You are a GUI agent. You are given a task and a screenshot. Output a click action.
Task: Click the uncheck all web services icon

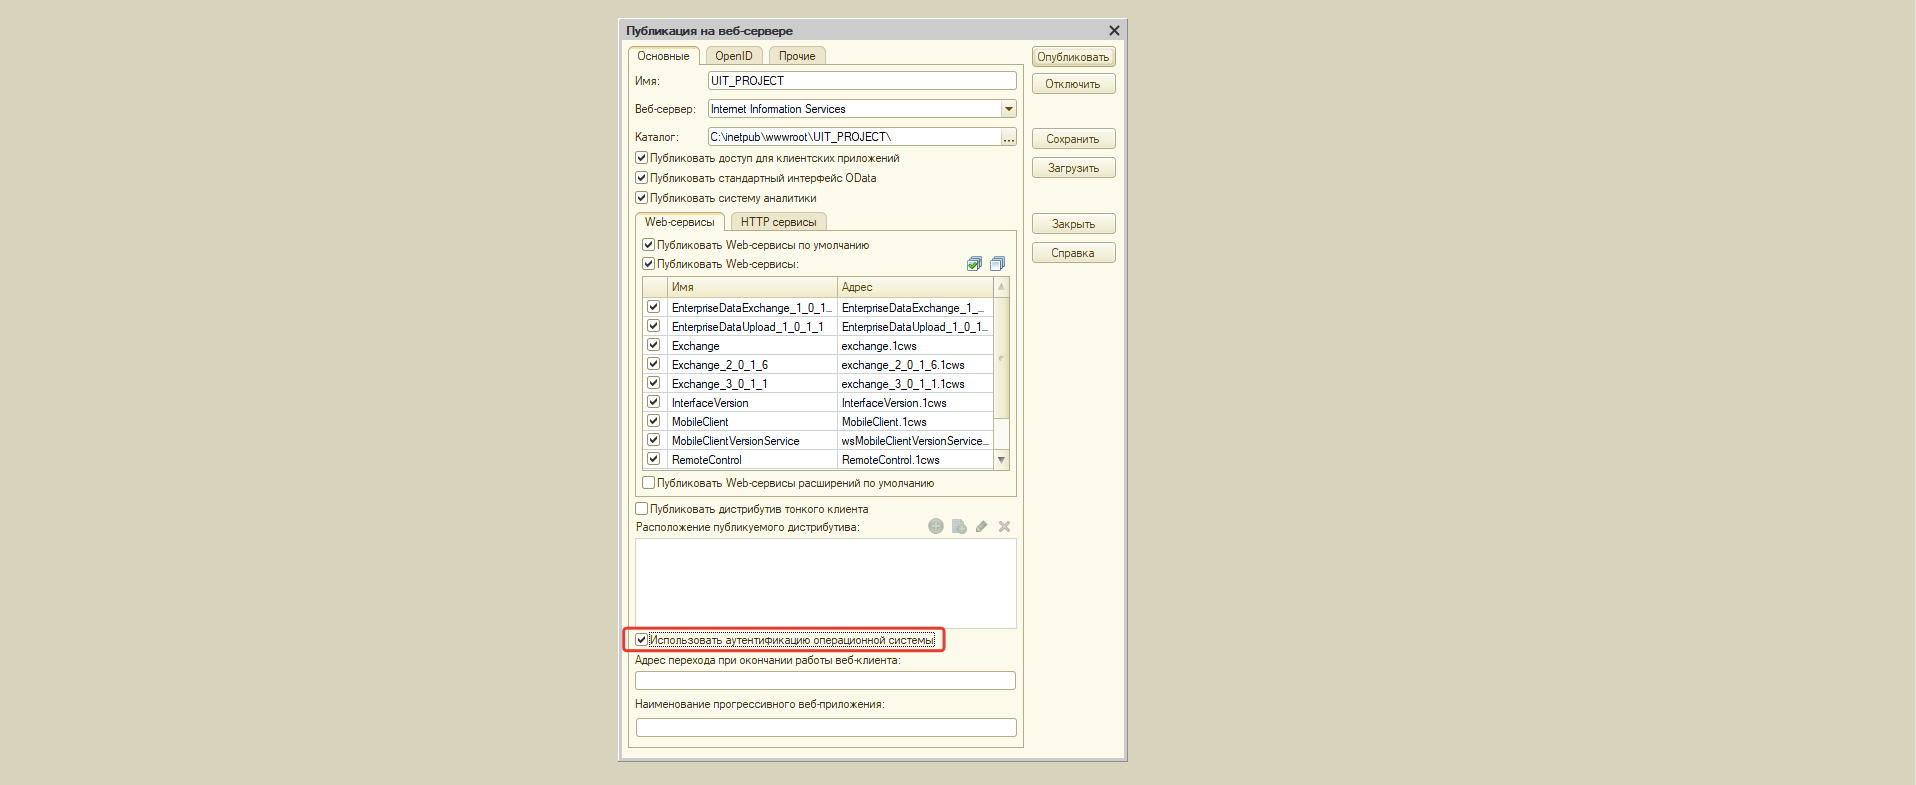(997, 264)
